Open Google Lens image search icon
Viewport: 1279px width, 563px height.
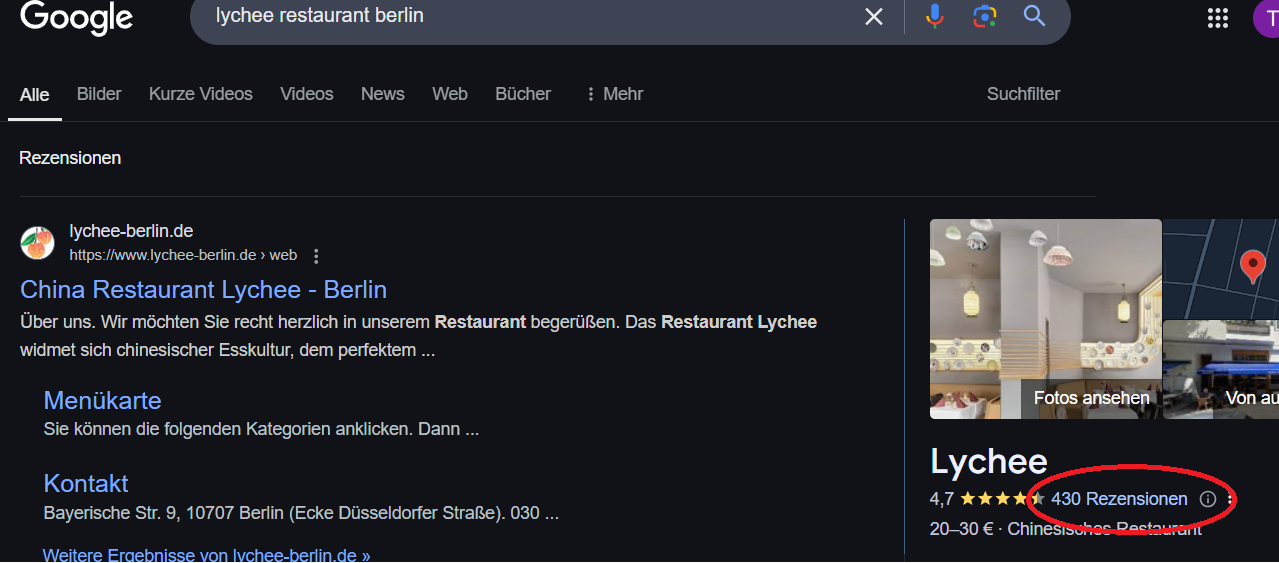tap(985, 16)
